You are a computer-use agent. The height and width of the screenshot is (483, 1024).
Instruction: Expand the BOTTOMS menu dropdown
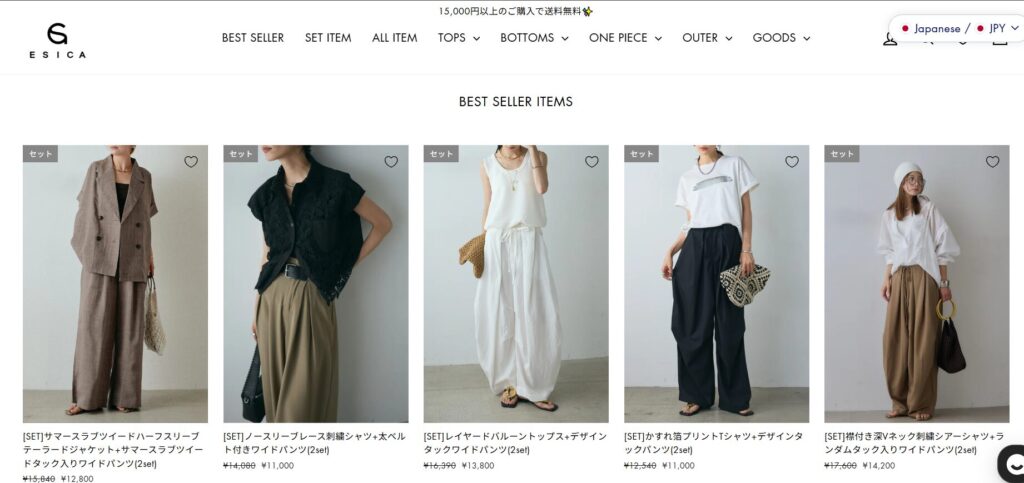pos(534,38)
